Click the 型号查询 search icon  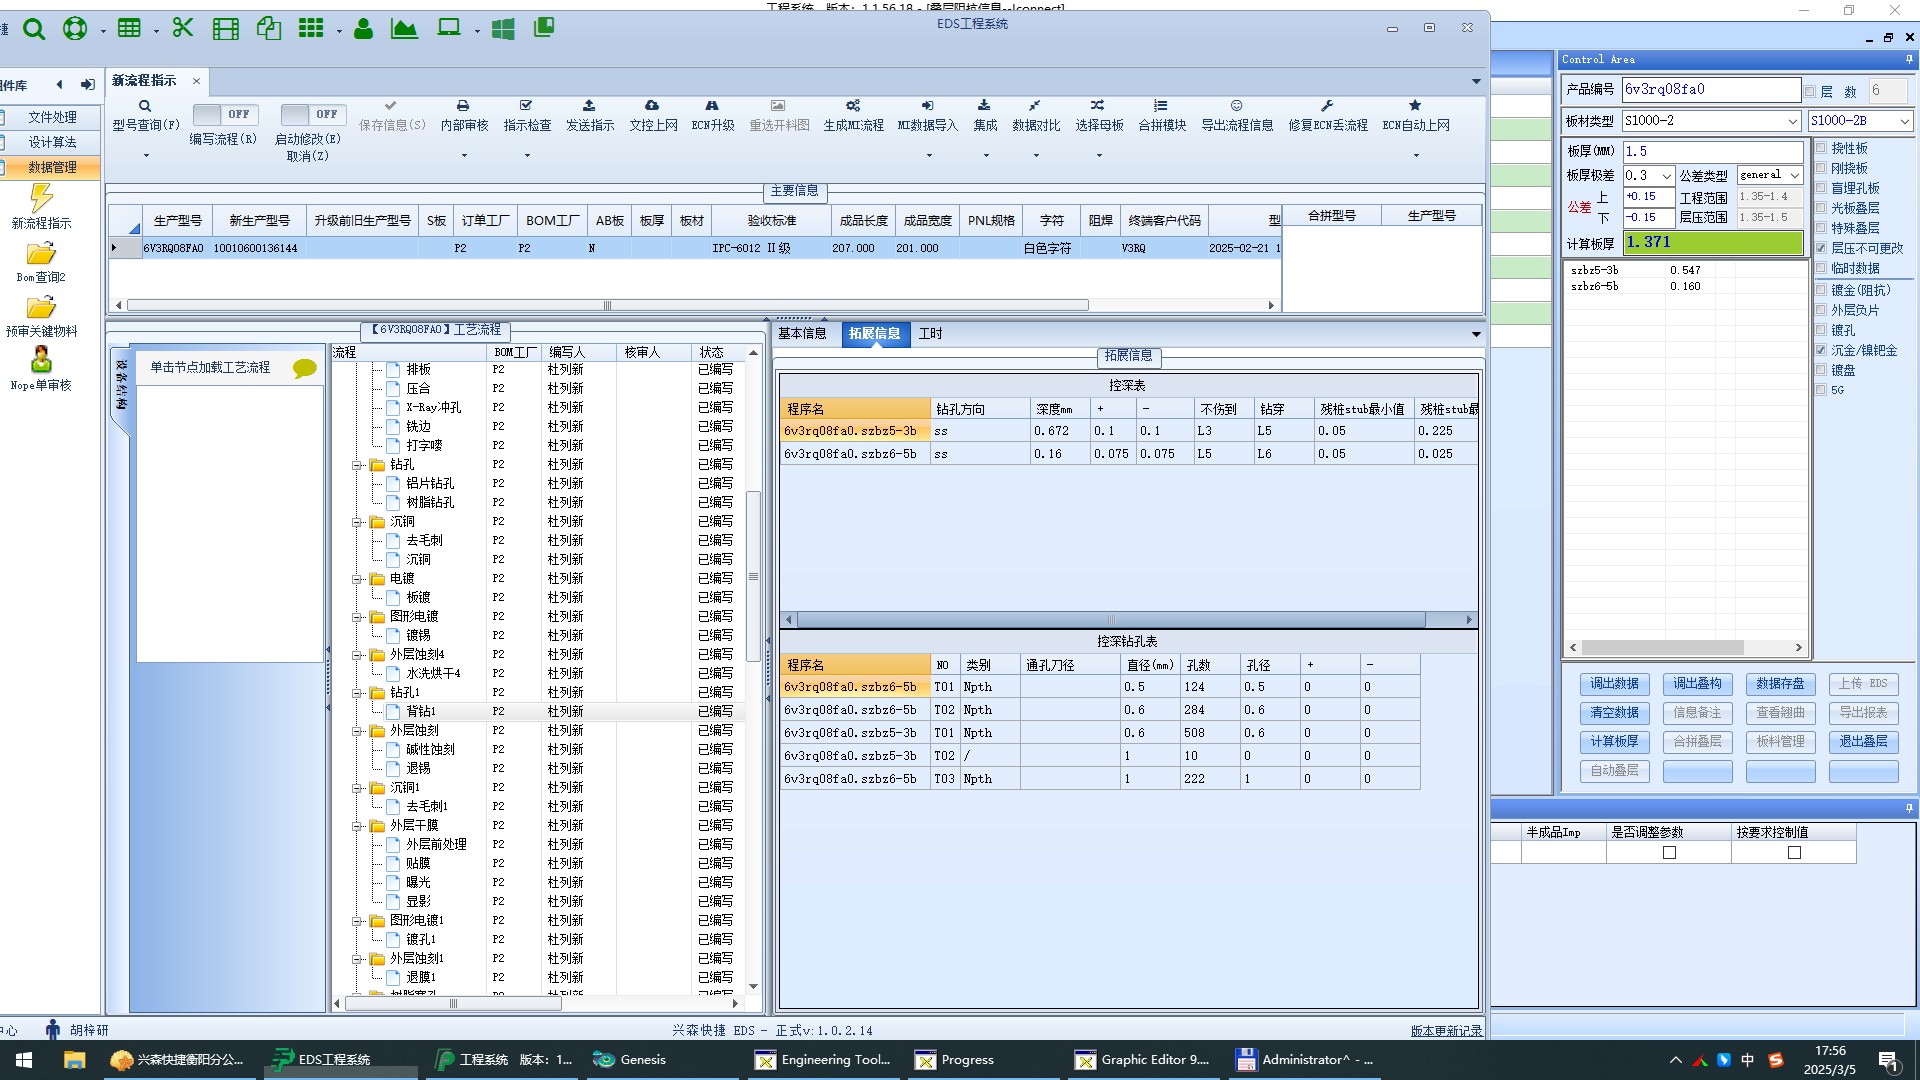tap(145, 106)
